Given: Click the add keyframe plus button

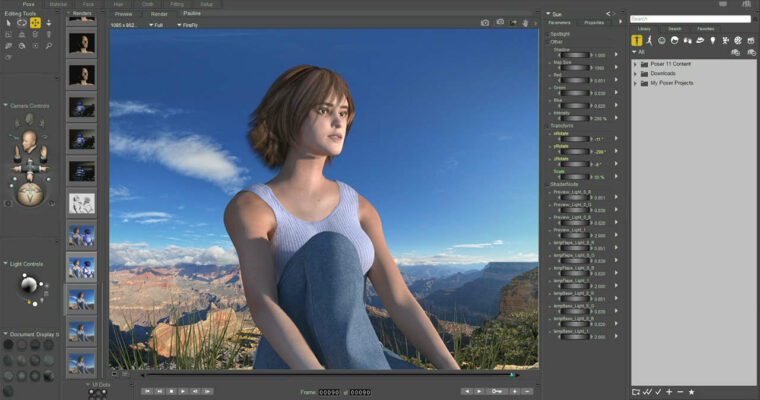Looking at the screenshot, I should pyautogui.click(x=514, y=391).
